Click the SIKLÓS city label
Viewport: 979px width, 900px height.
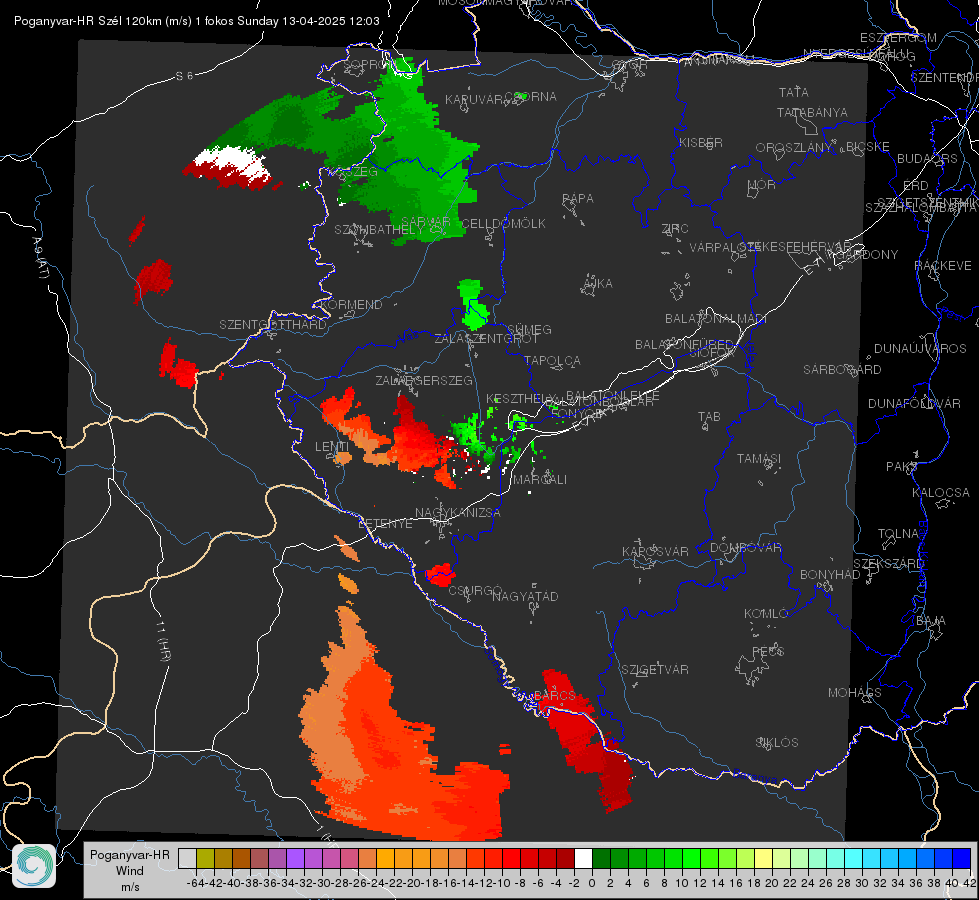(777, 743)
